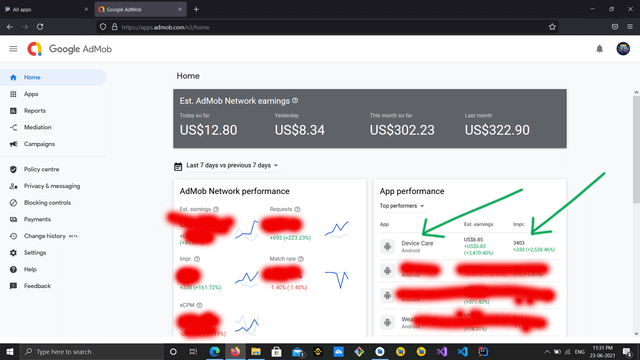This screenshot has height=360, width=640.
Task: Click the Yesterday US$8.34 value
Action: tap(300, 130)
